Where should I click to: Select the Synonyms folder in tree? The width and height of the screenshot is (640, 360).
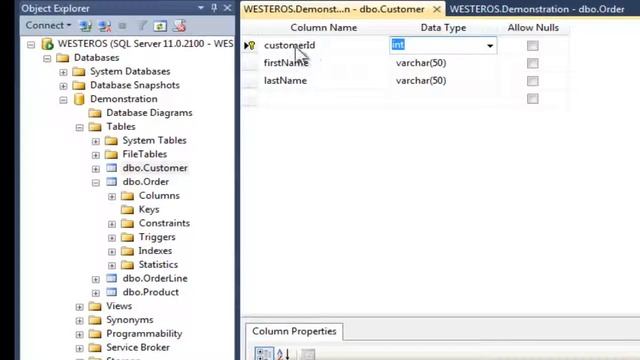(x=130, y=320)
